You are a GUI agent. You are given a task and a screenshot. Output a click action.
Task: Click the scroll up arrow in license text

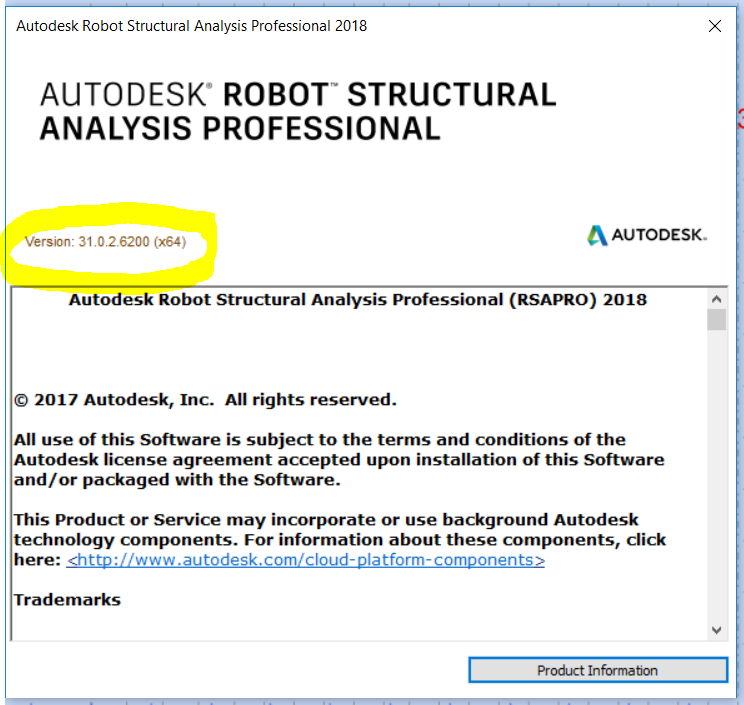716,299
